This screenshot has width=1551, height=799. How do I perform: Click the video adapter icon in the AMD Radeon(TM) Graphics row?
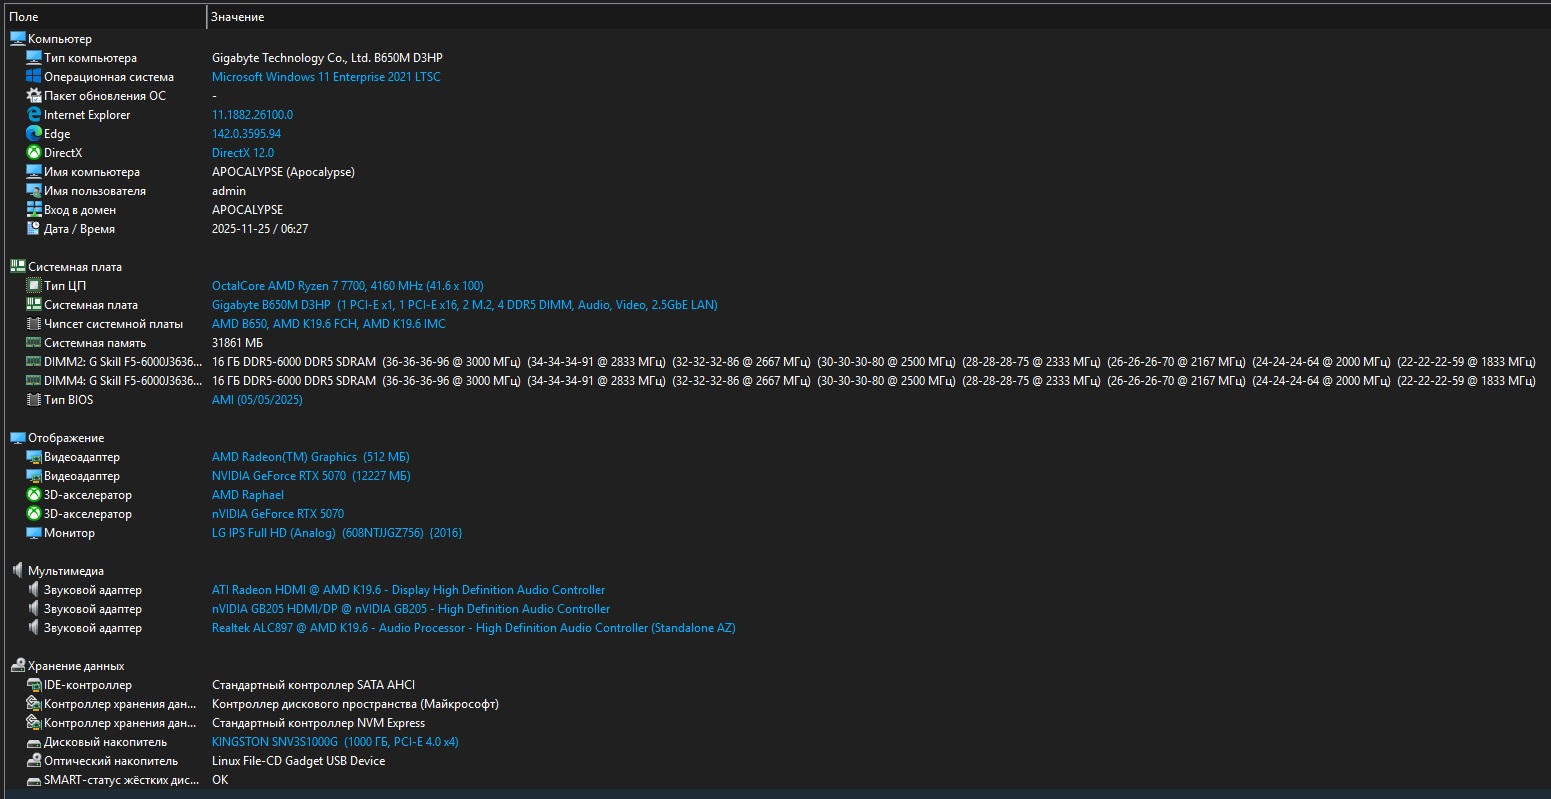tap(34, 457)
